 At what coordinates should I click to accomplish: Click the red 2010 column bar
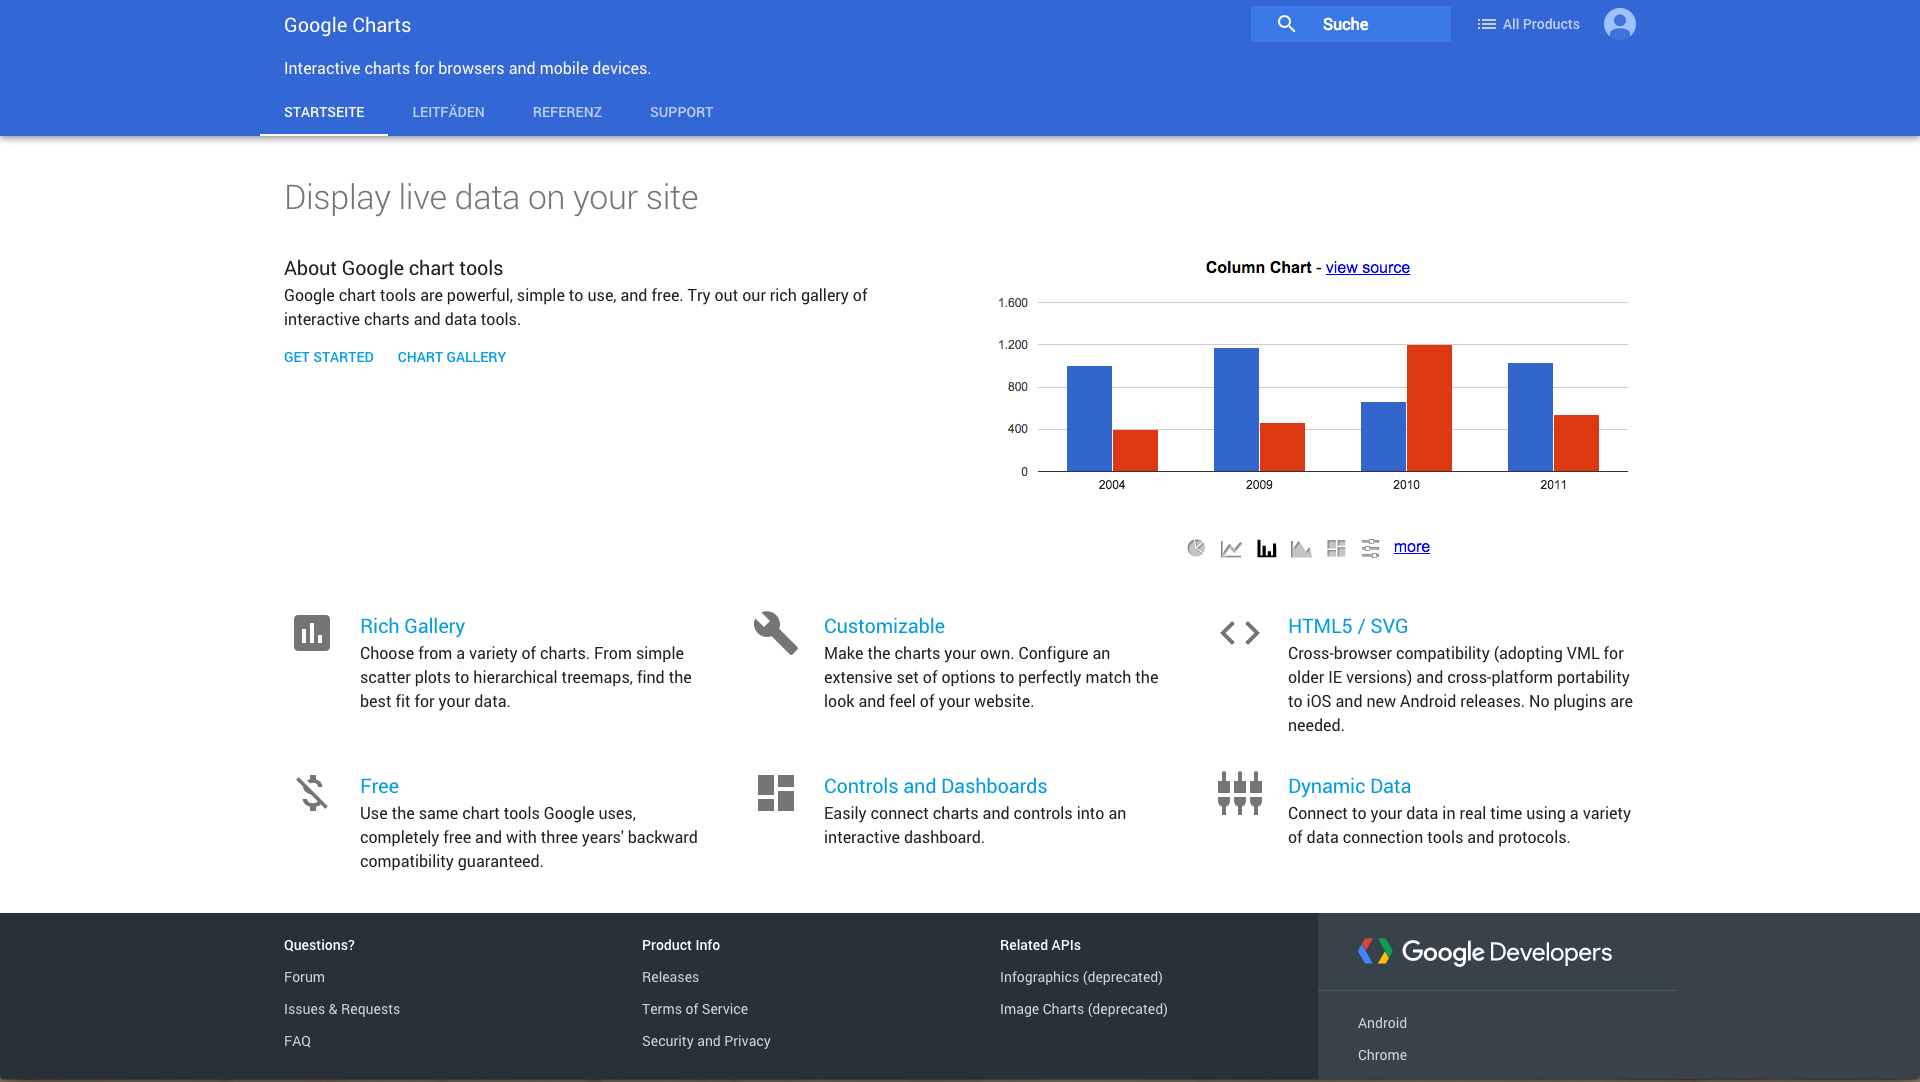coord(1429,408)
